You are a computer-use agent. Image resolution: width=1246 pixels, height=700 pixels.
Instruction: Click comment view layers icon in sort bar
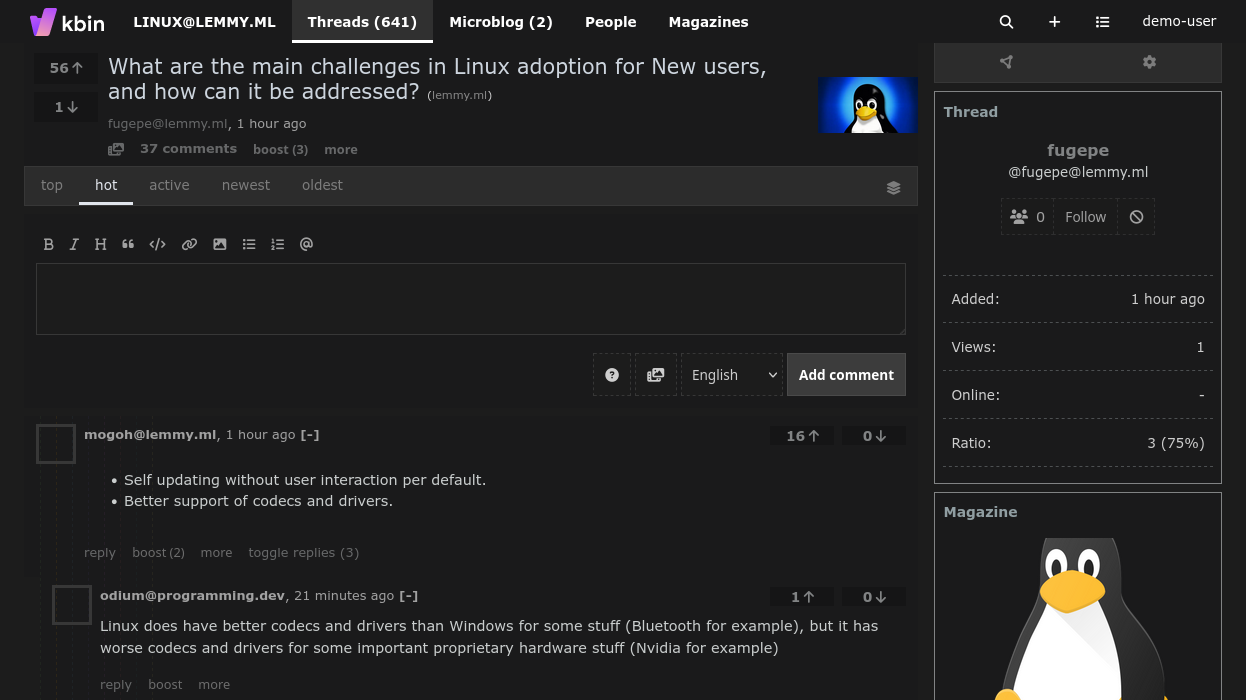pyautogui.click(x=893, y=187)
